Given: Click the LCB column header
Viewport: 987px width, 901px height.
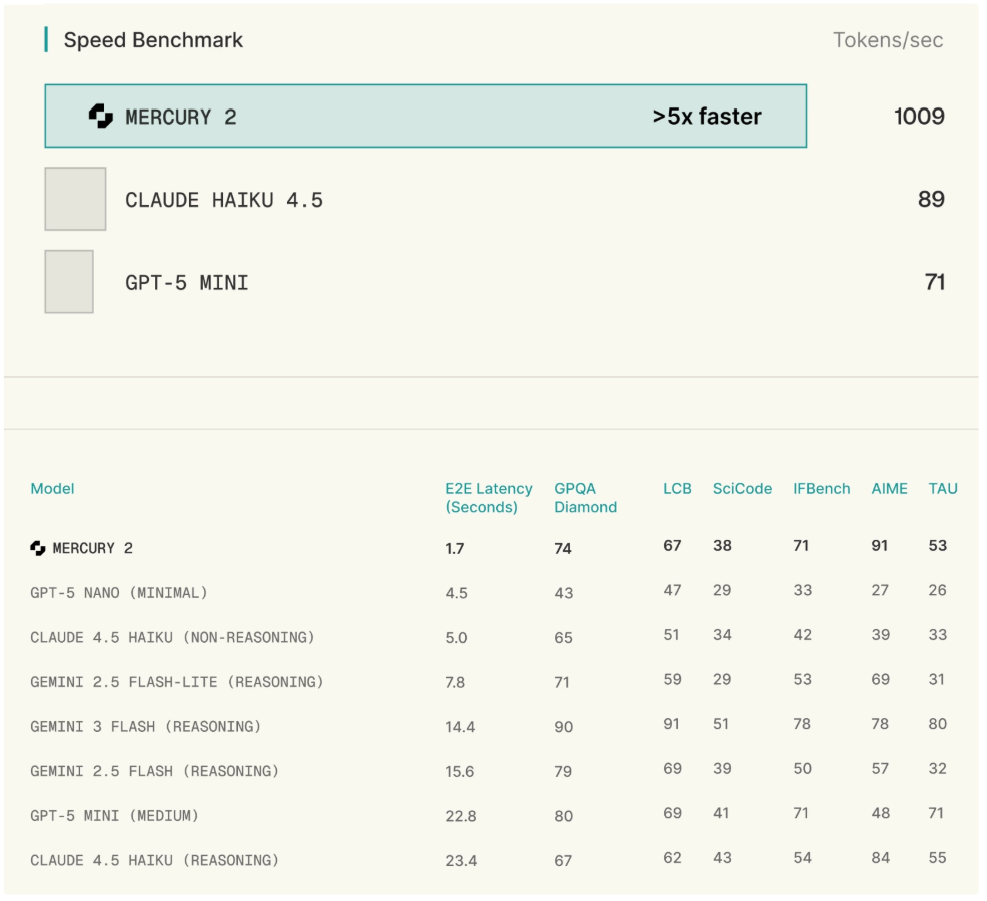Looking at the screenshot, I should [677, 489].
